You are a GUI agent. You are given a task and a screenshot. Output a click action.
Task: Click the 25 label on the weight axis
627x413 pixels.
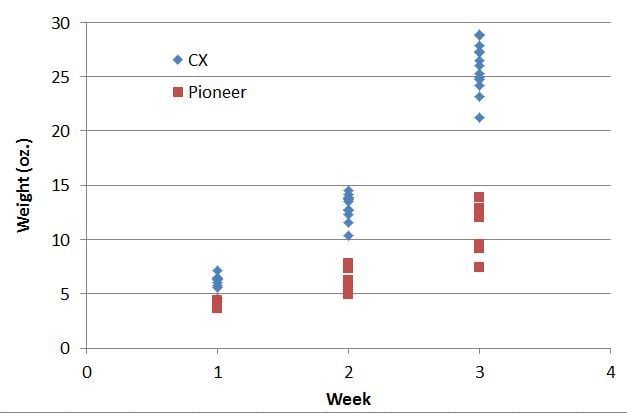pos(63,77)
